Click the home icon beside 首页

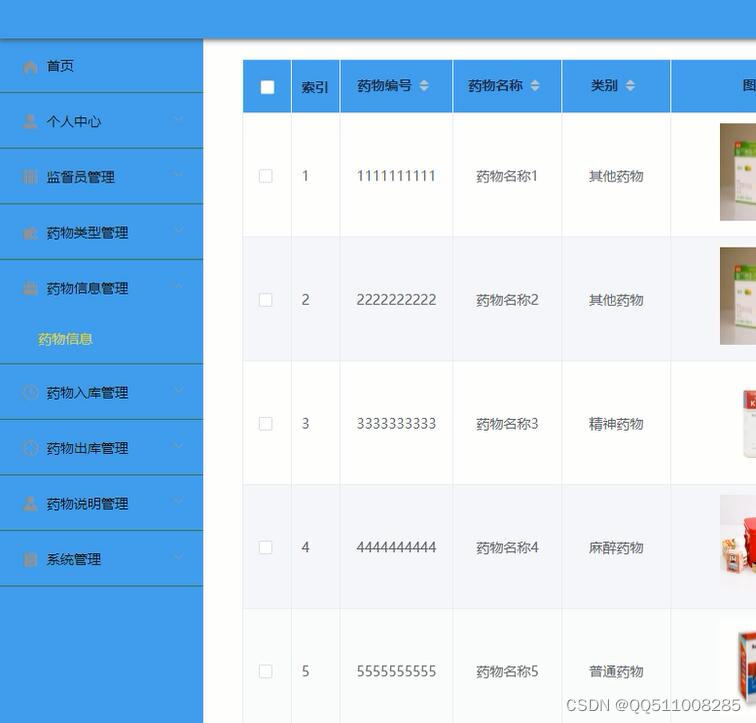click(x=30, y=67)
